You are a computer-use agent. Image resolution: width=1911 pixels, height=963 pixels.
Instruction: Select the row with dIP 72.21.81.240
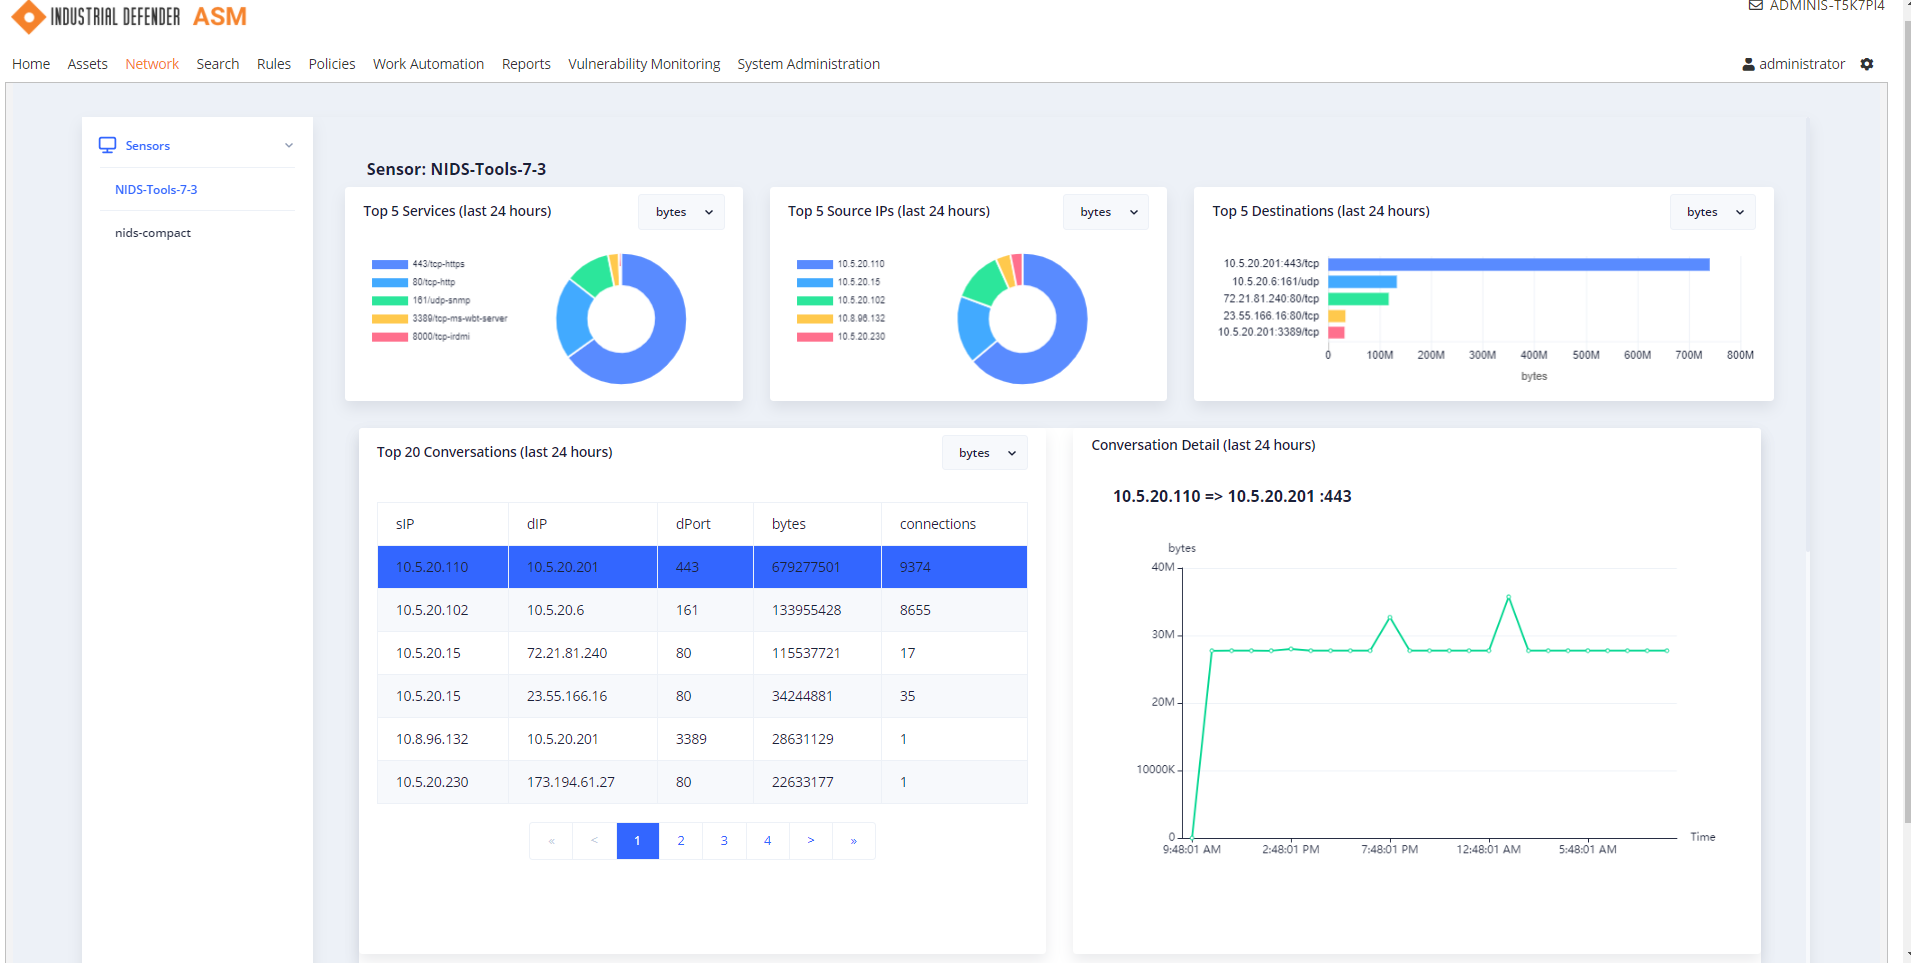point(702,653)
